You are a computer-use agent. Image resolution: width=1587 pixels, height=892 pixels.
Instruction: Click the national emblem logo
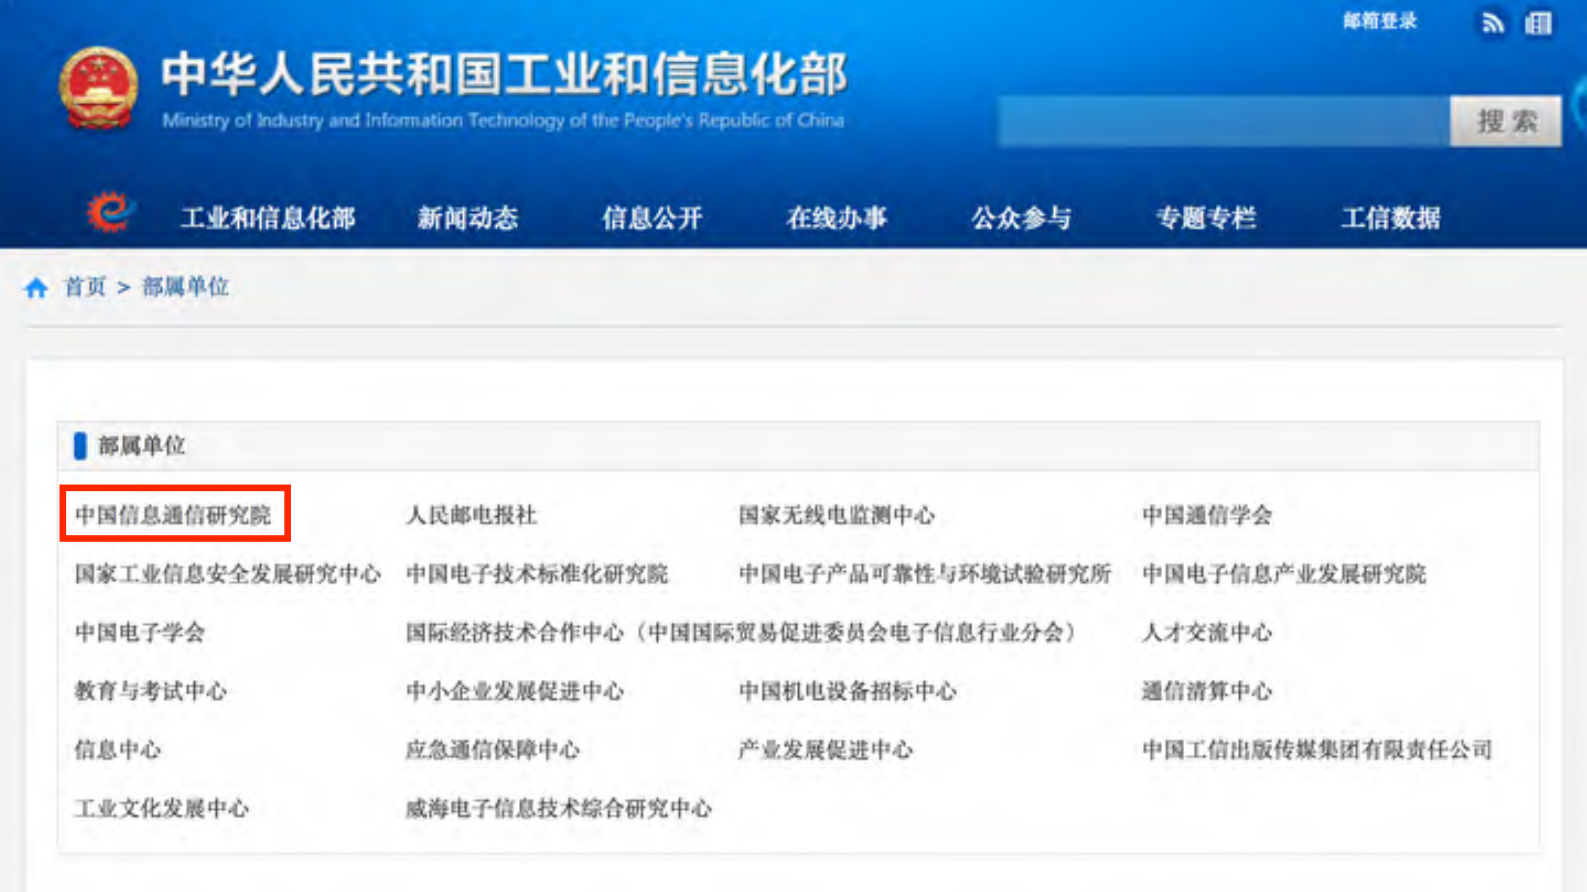[x=98, y=88]
